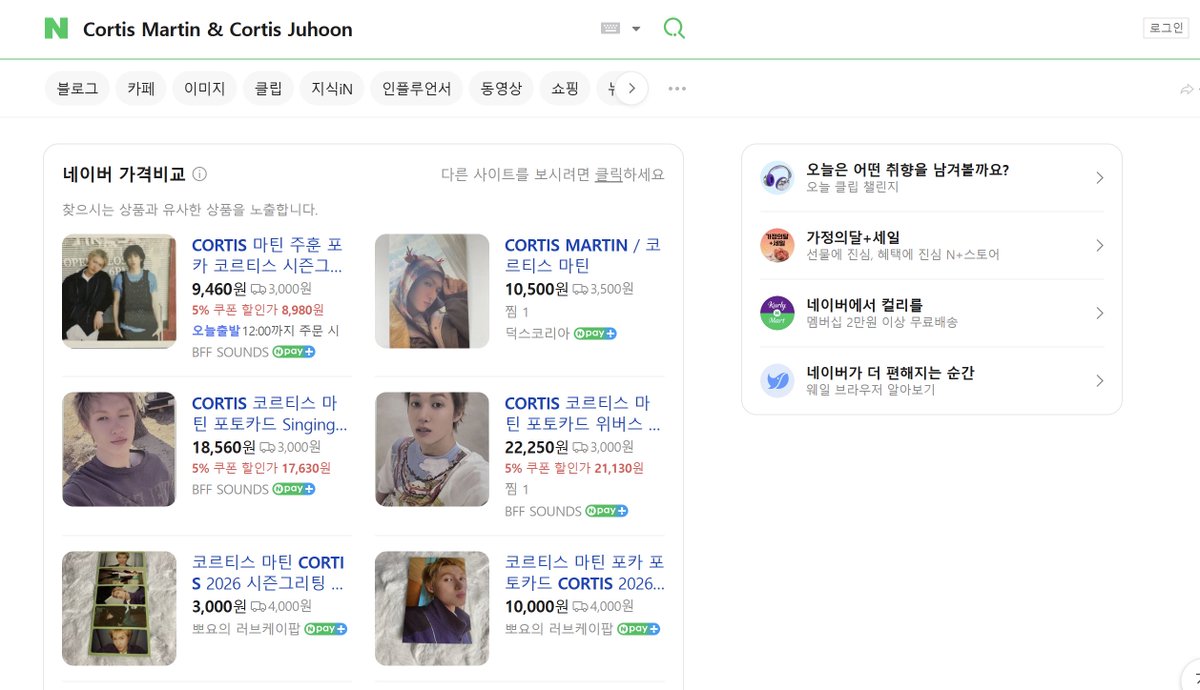This screenshot has height=690, width=1200.
Task: Select the 클립 tab
Action: pos(268,88)
